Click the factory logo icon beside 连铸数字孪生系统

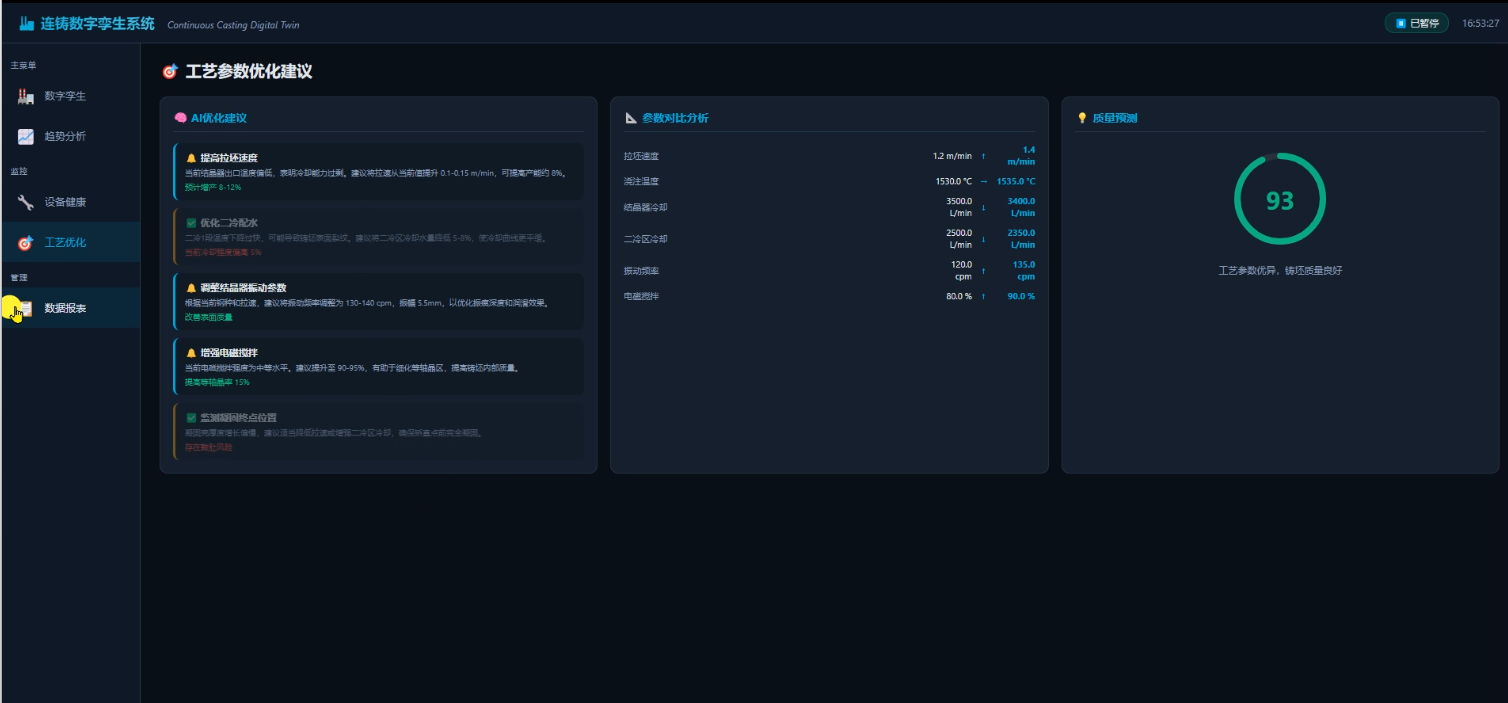pos(27,23)
